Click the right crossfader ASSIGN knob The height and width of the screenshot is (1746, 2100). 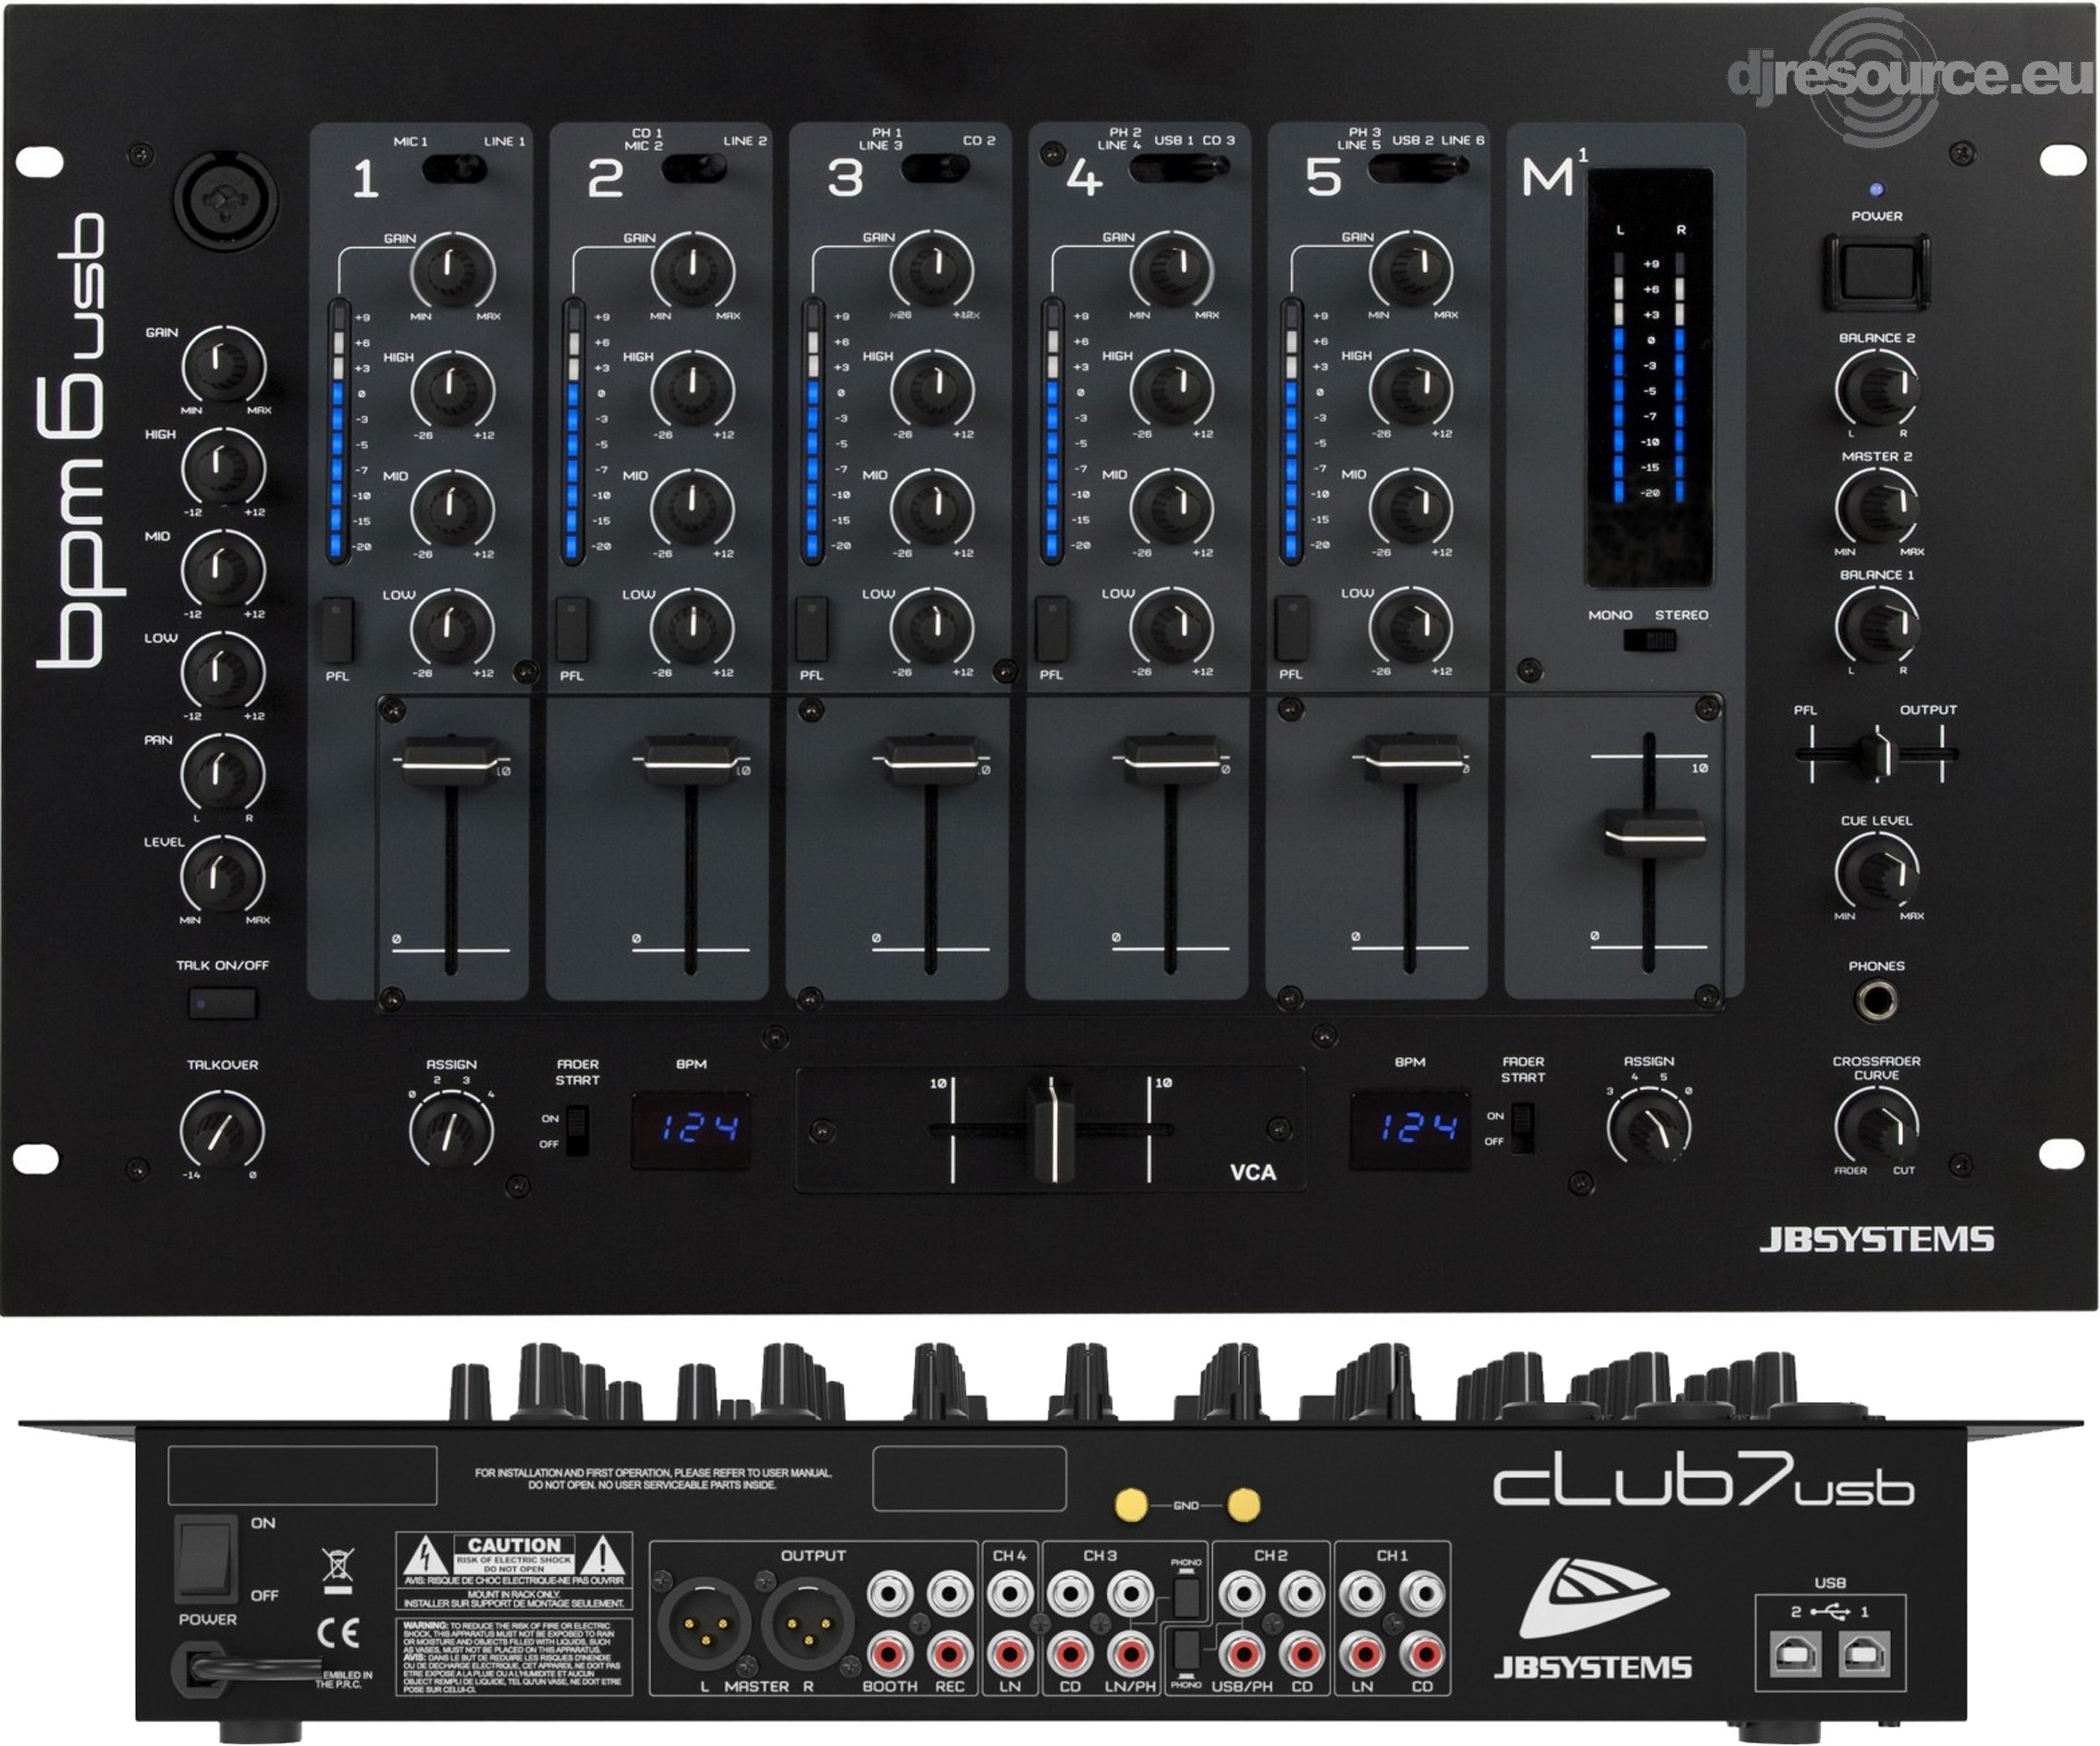tap(1649, 1127)
